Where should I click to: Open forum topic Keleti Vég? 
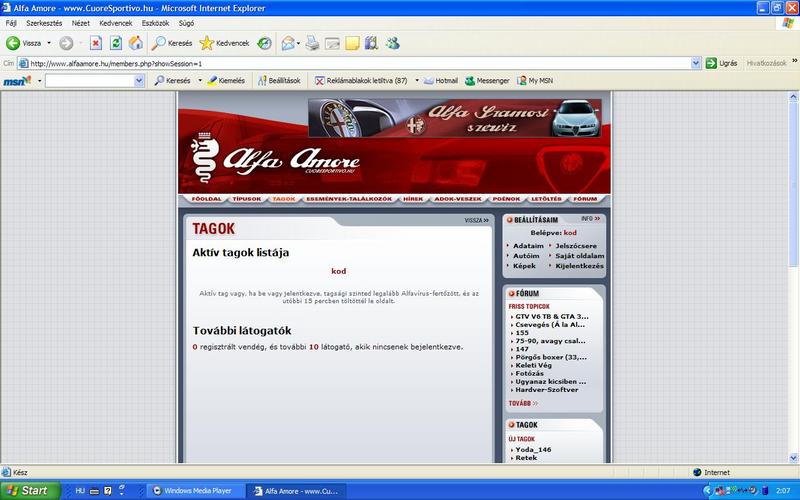coord(534,365)
